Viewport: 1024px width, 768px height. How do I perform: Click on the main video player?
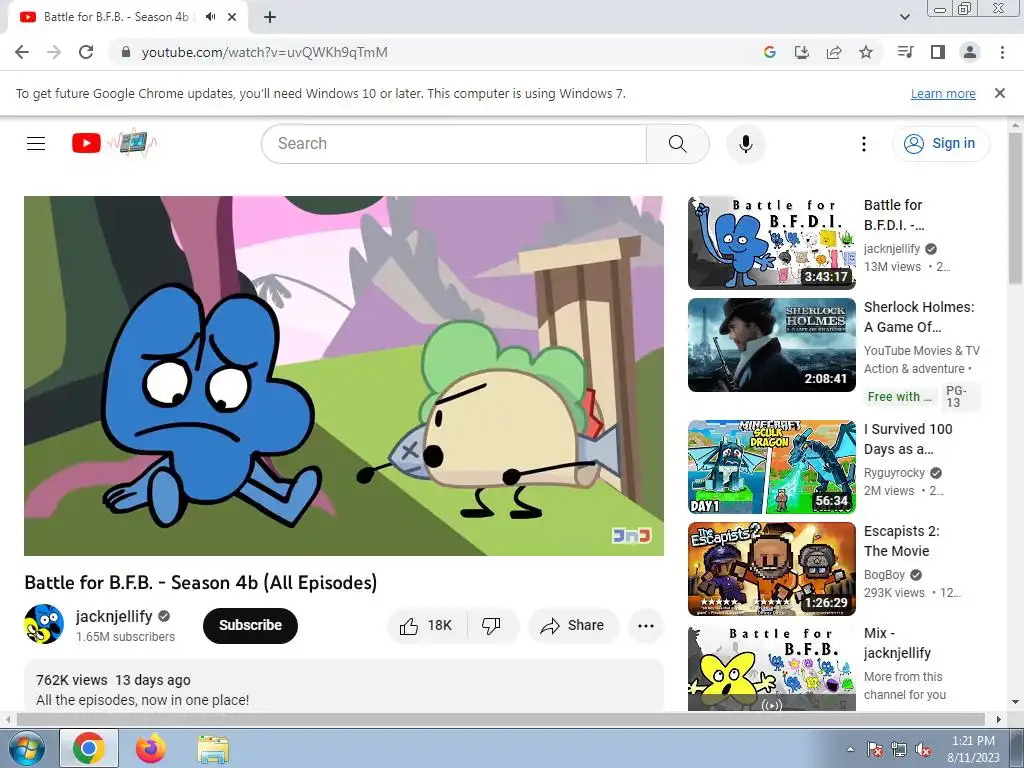tap(344, 376)
